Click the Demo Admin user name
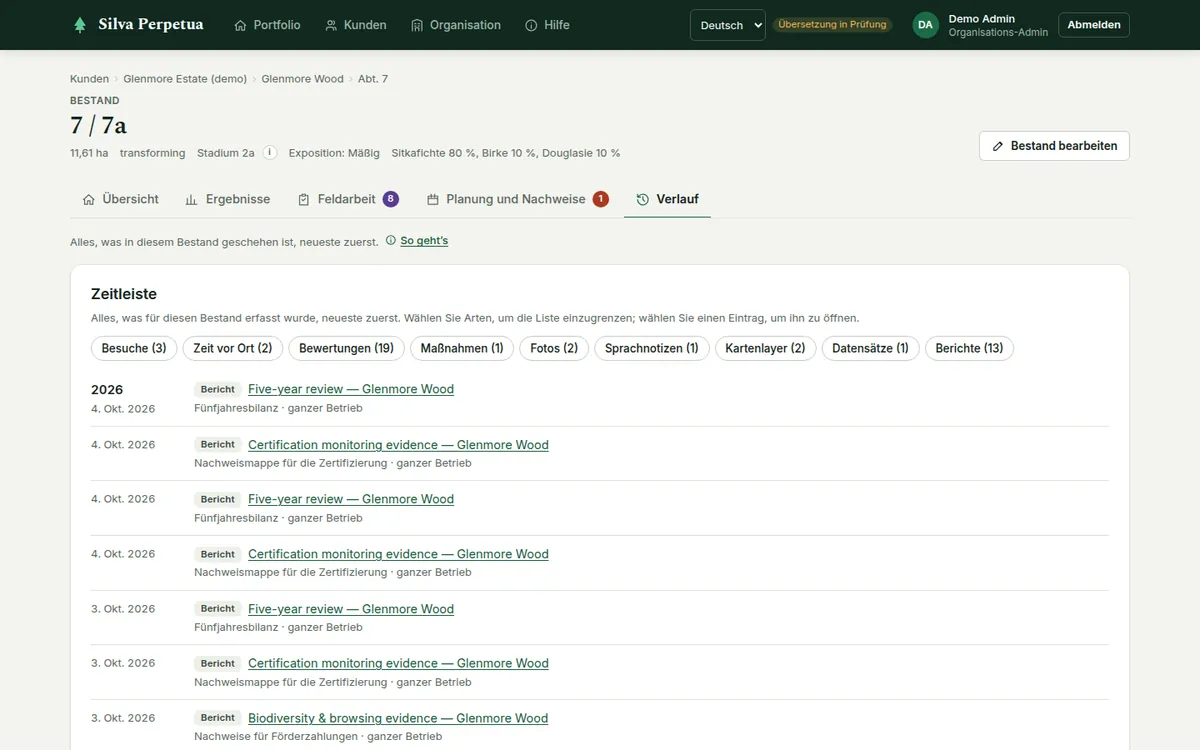Image resolution: width=1200 pixels, height=750 pixels. click(x=981, y=19)
